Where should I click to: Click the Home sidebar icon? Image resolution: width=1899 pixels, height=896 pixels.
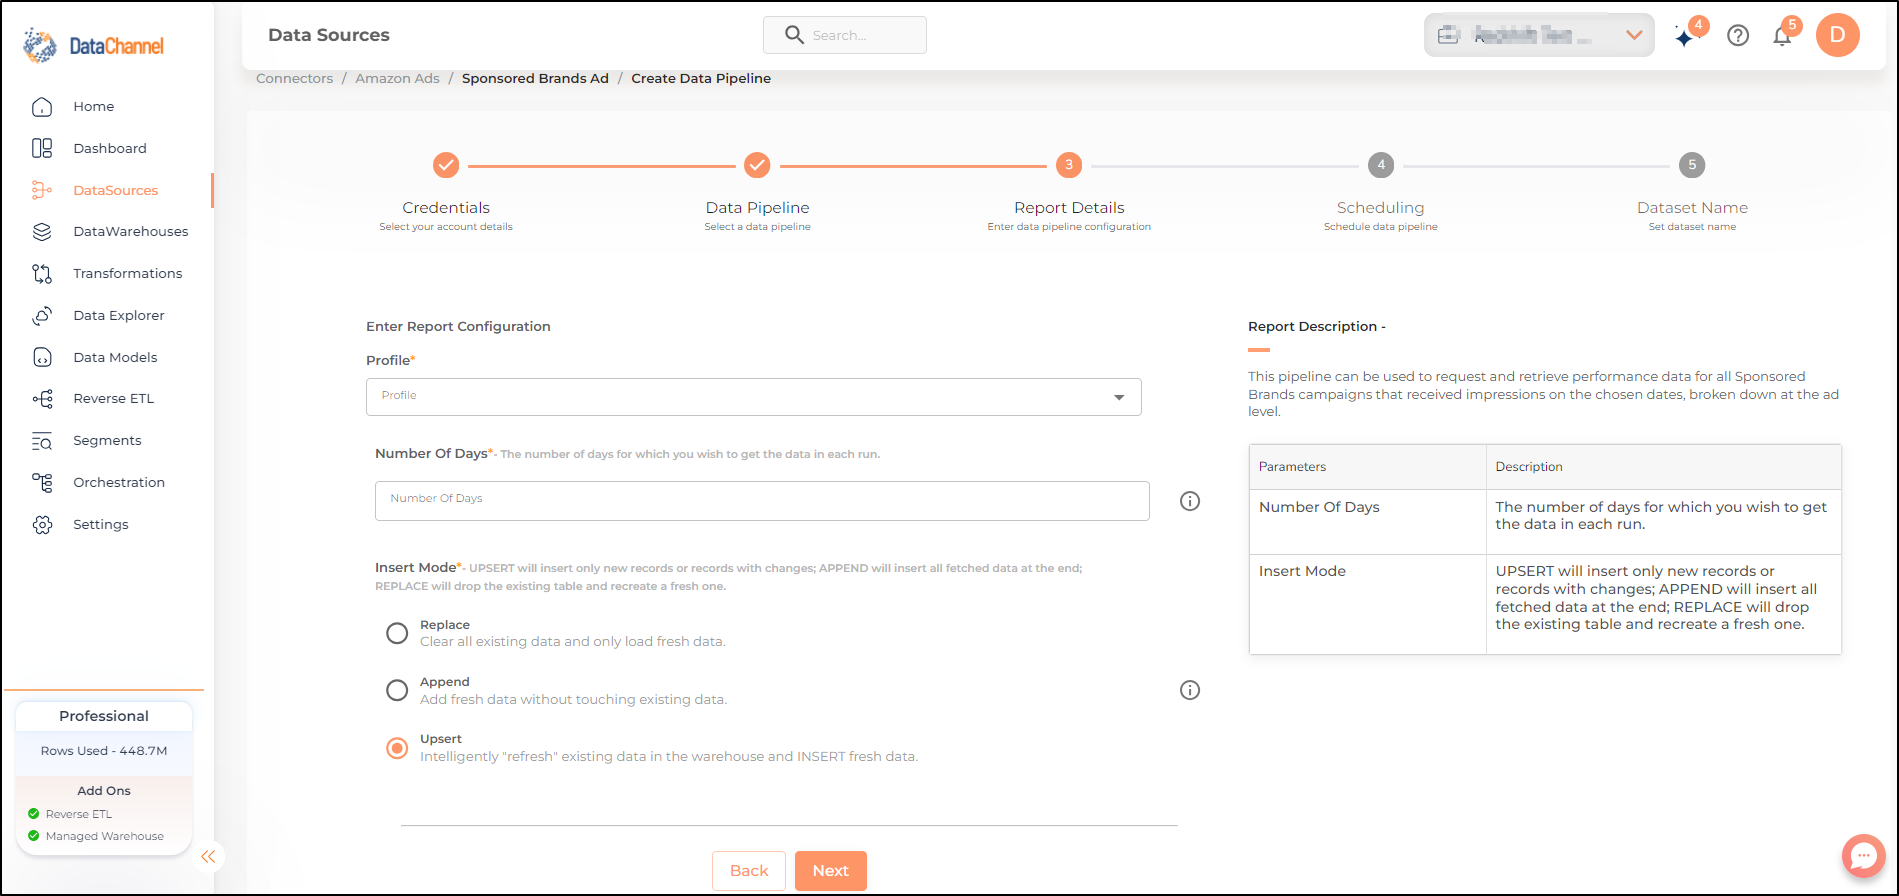point(42,107)
